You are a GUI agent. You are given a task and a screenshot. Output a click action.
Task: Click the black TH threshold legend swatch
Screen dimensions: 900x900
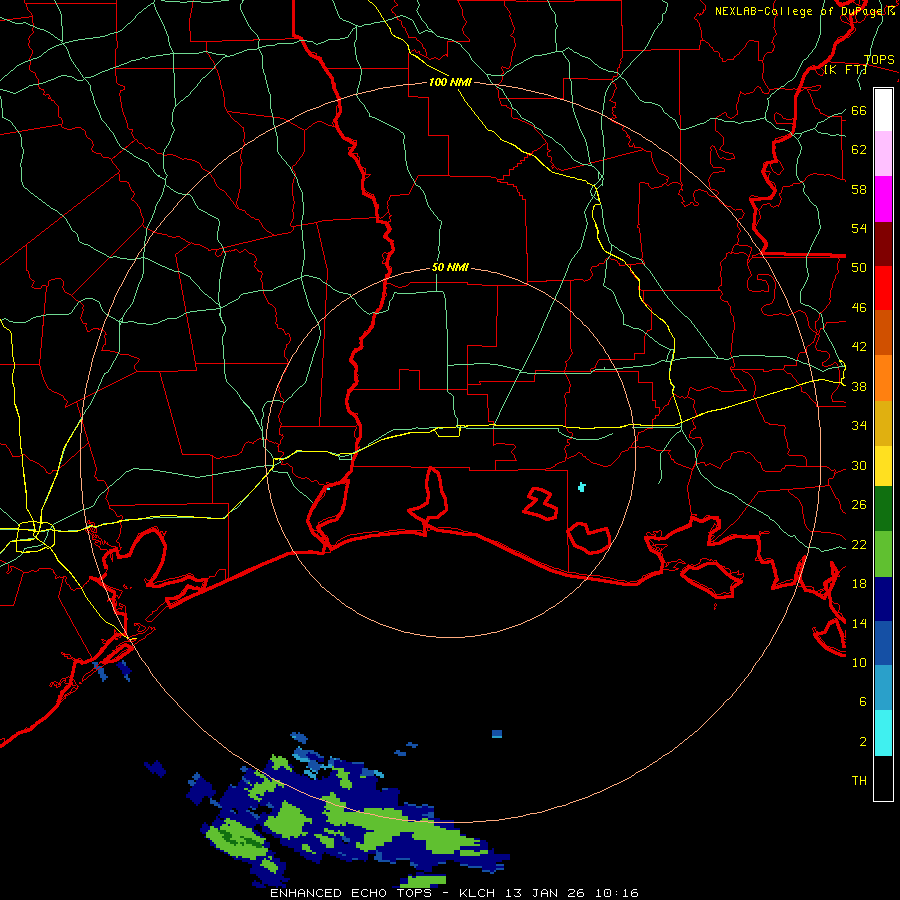pos(883,778)
